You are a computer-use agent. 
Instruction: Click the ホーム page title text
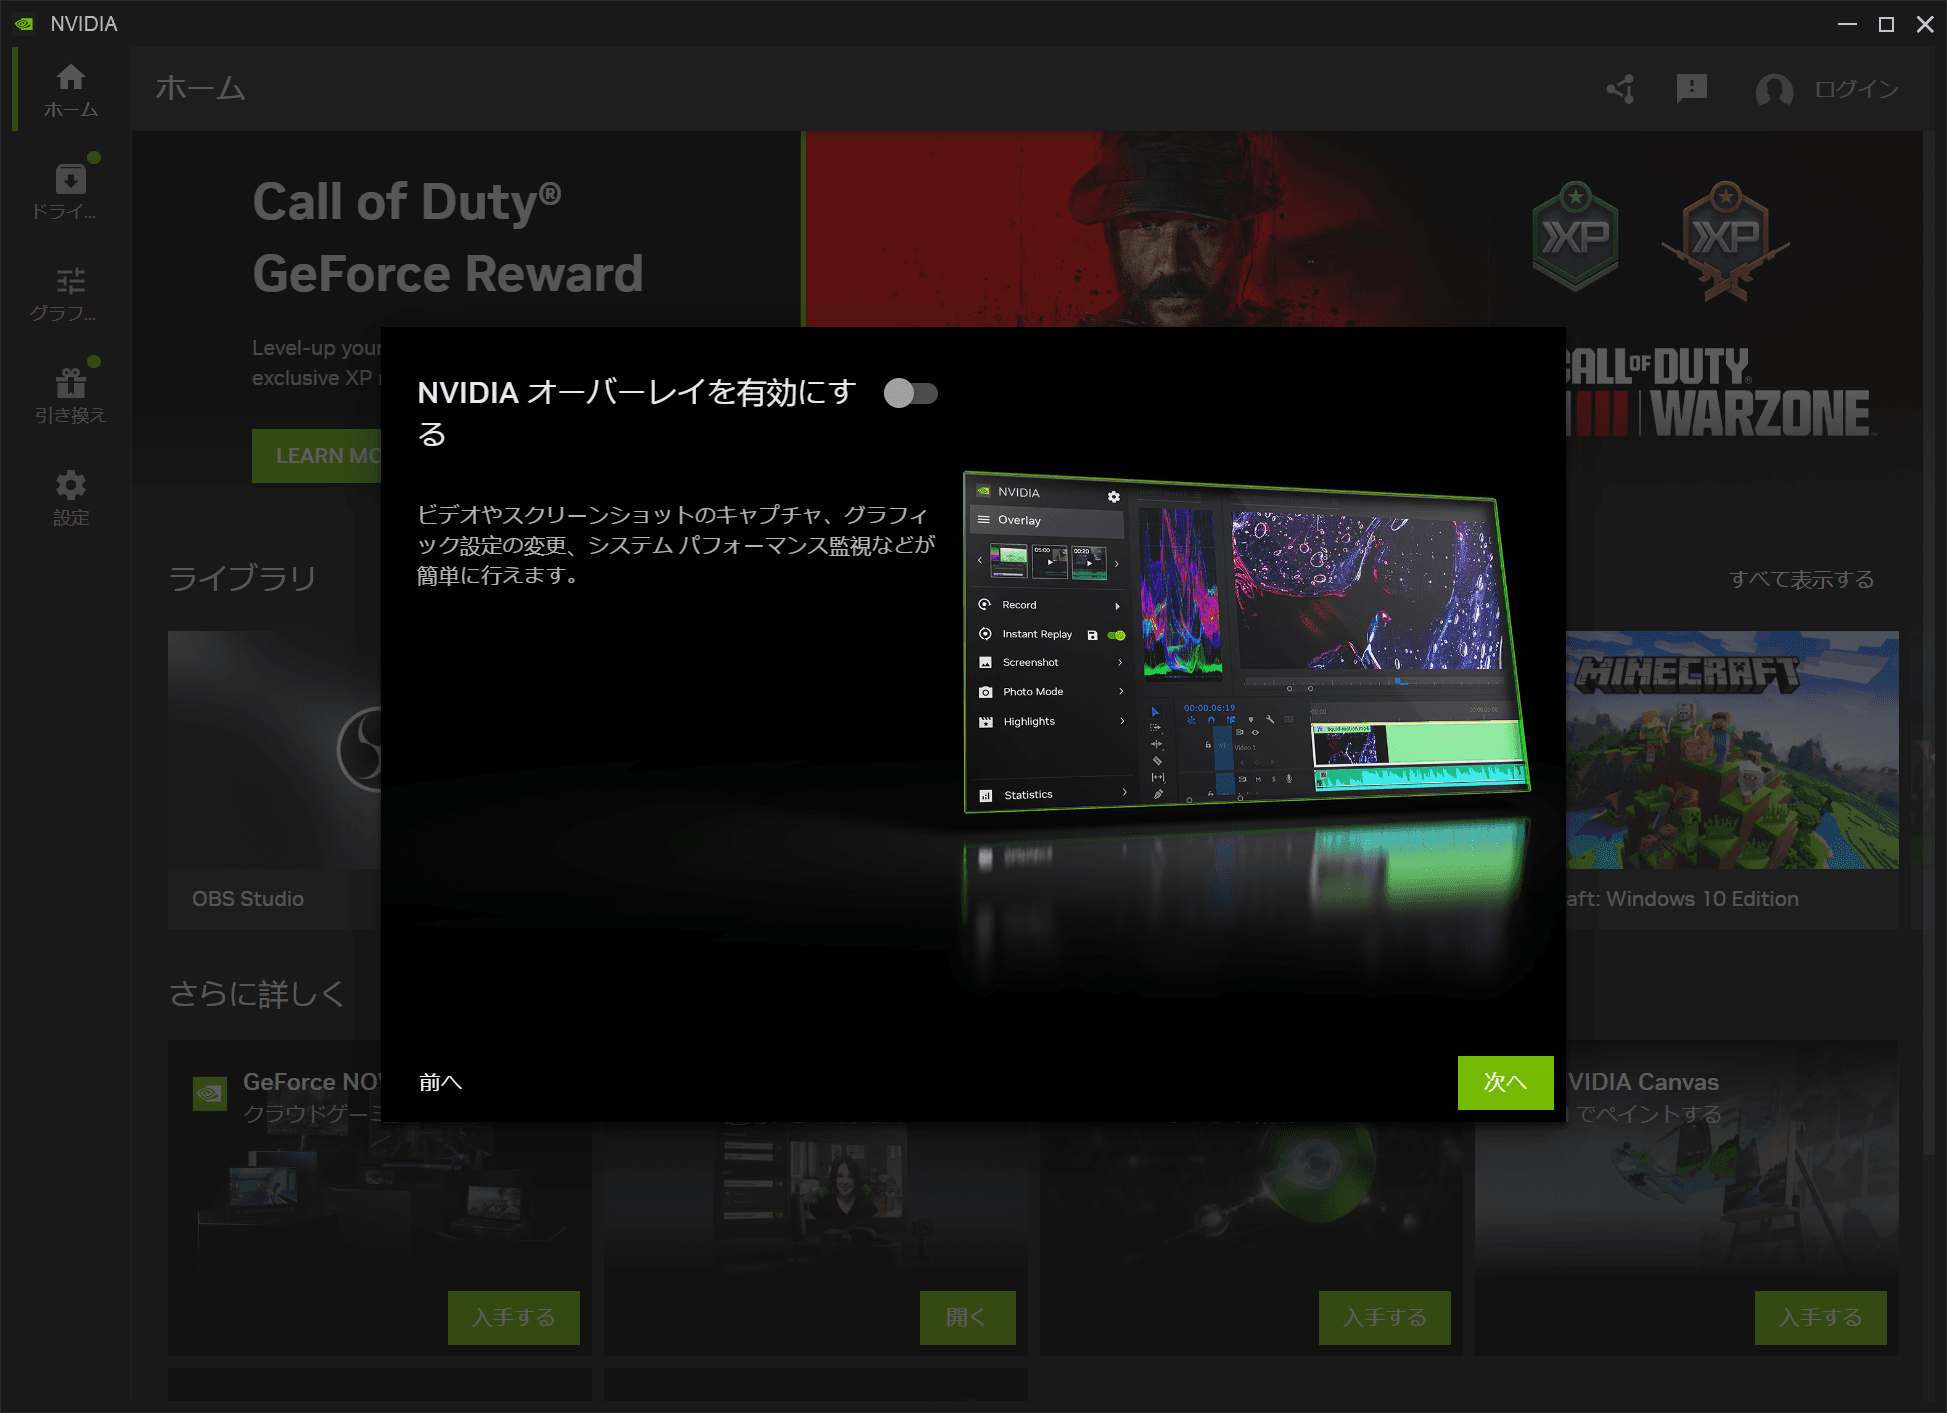(x=201, y=88)
